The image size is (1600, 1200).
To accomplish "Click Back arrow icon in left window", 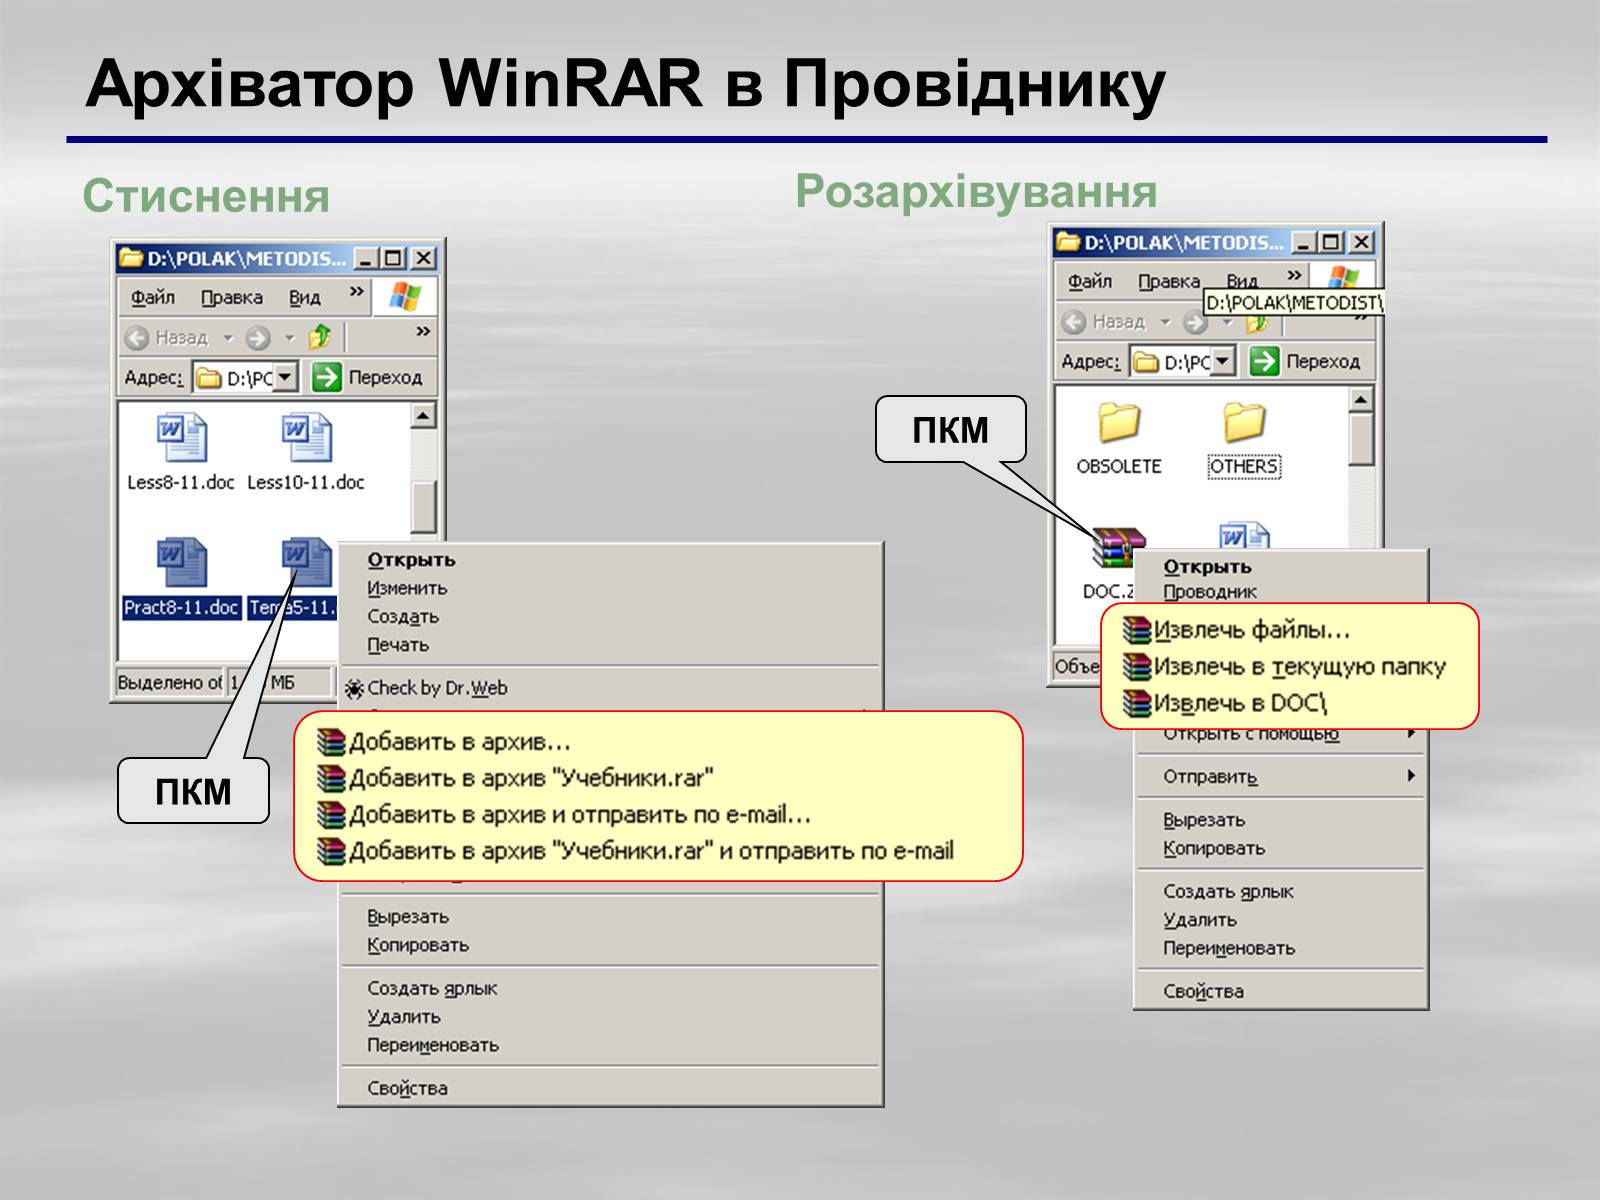I will coord(137,338).
